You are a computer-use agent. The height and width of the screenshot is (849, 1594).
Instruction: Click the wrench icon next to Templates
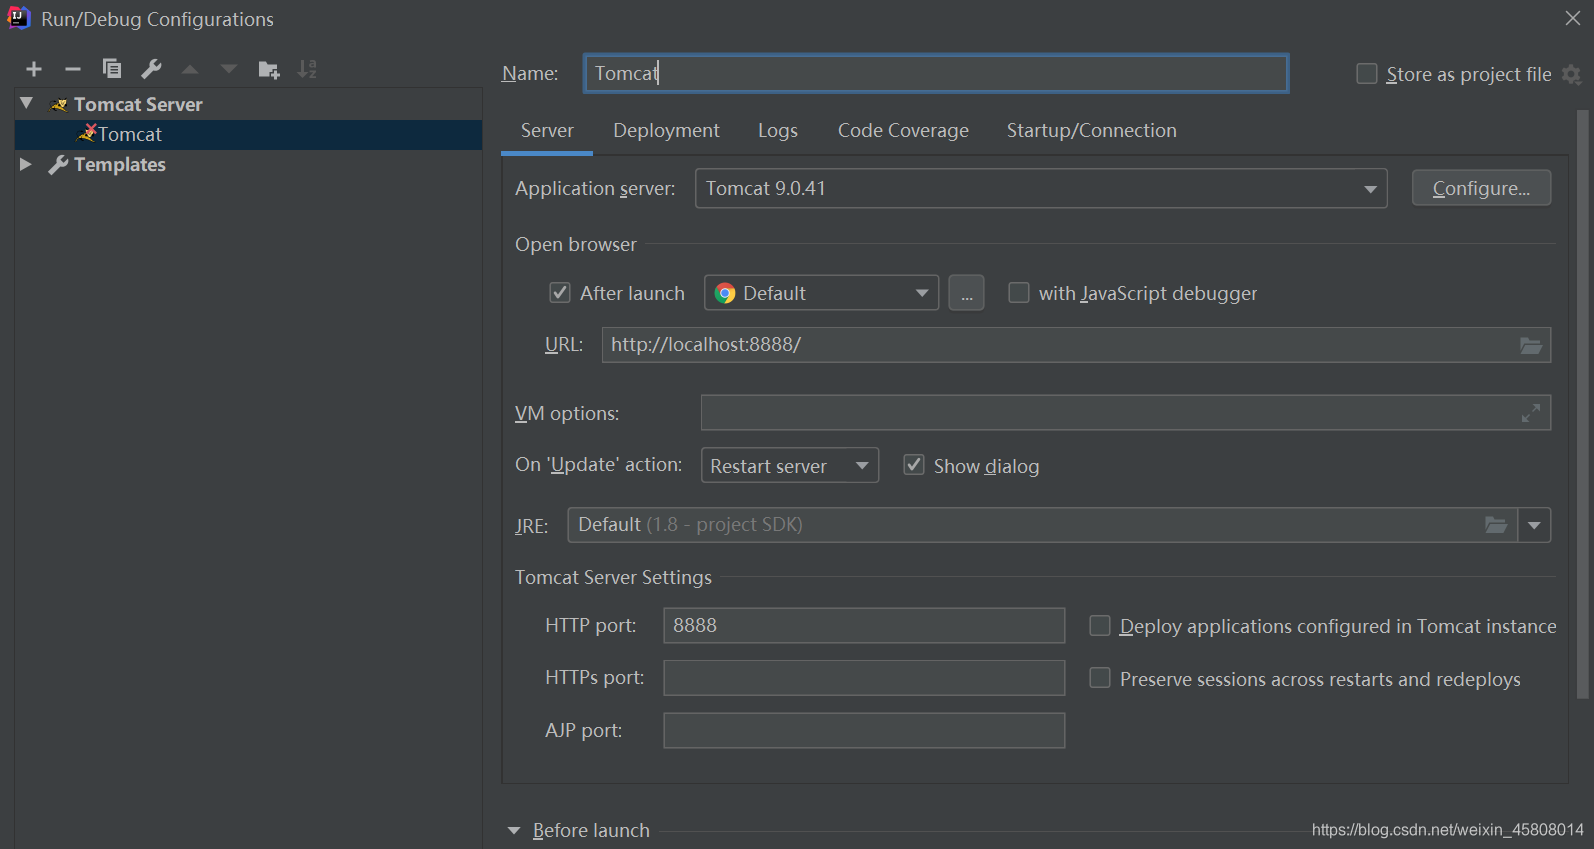(58, 164)
